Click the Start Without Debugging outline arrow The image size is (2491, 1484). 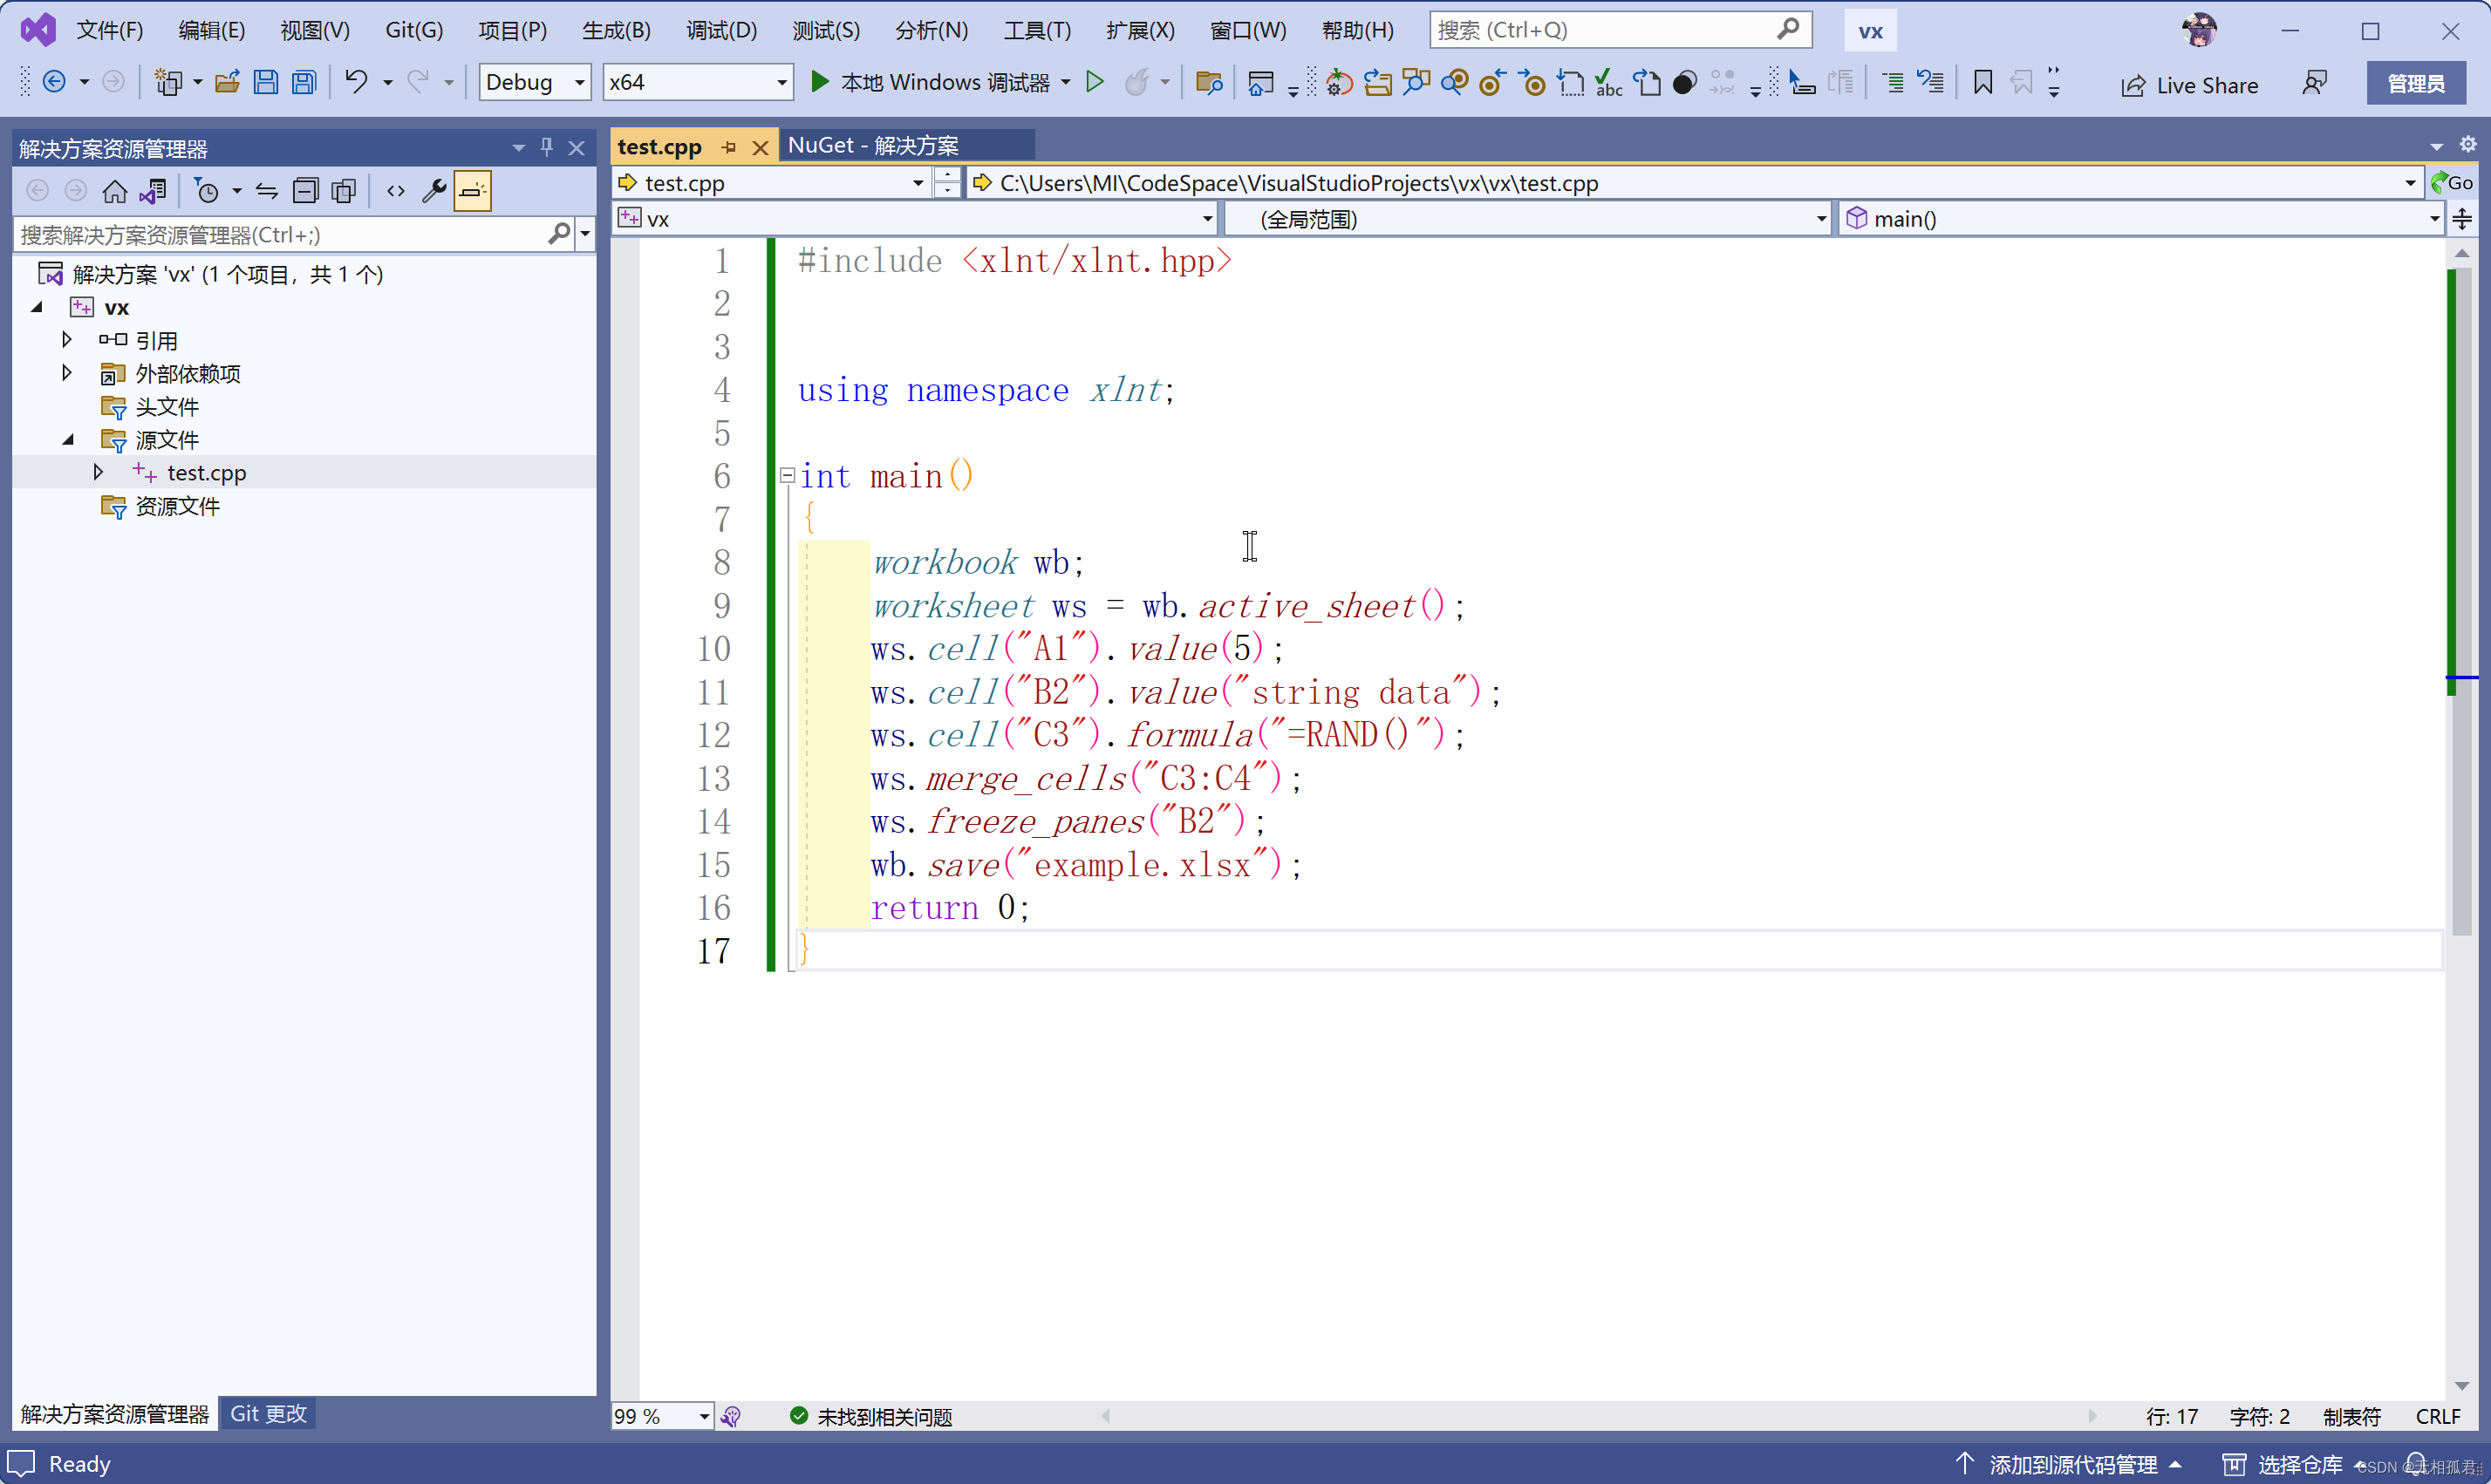[1095, 82]
